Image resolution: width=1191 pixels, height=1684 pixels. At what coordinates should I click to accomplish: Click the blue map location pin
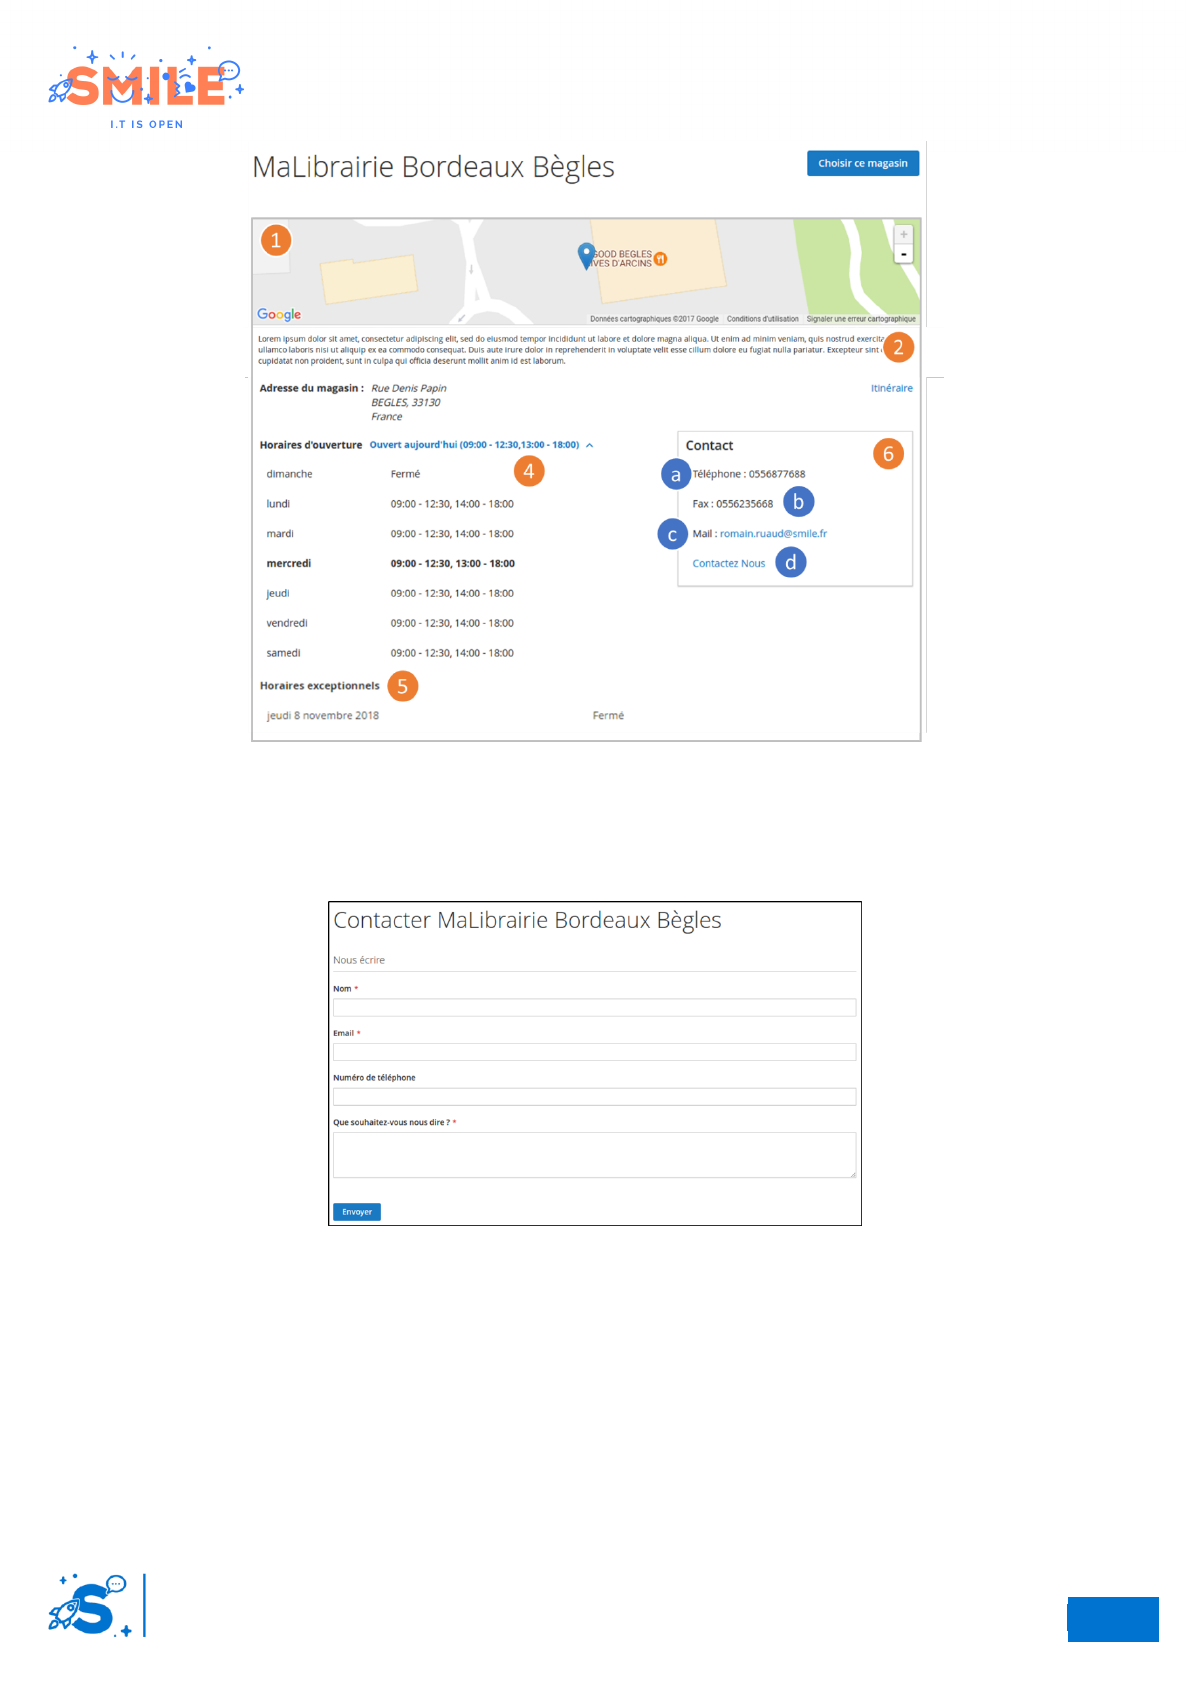pos(587,256)
